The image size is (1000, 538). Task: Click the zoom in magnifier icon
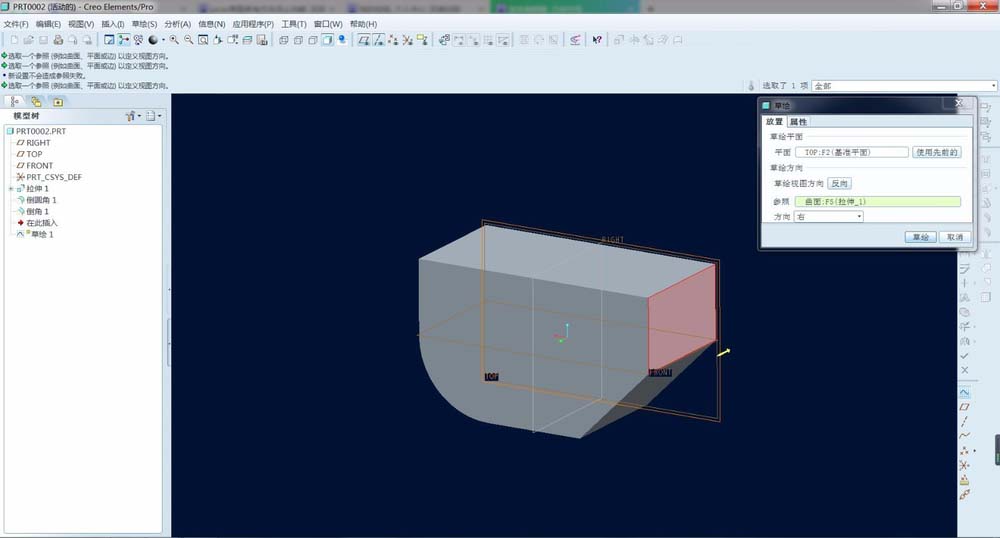174,40
